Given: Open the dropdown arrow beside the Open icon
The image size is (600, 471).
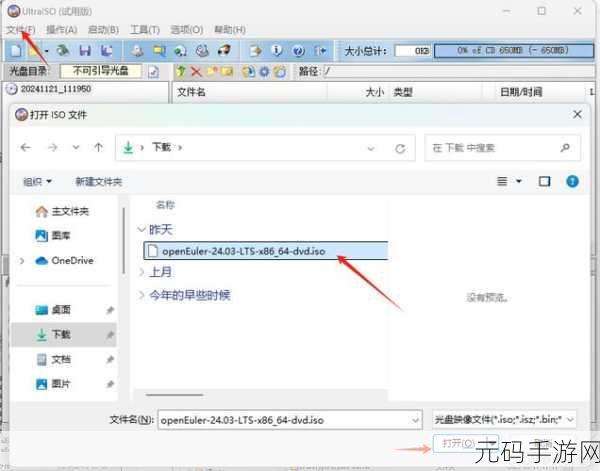Looking at the screenshot, I should (47, 51).
